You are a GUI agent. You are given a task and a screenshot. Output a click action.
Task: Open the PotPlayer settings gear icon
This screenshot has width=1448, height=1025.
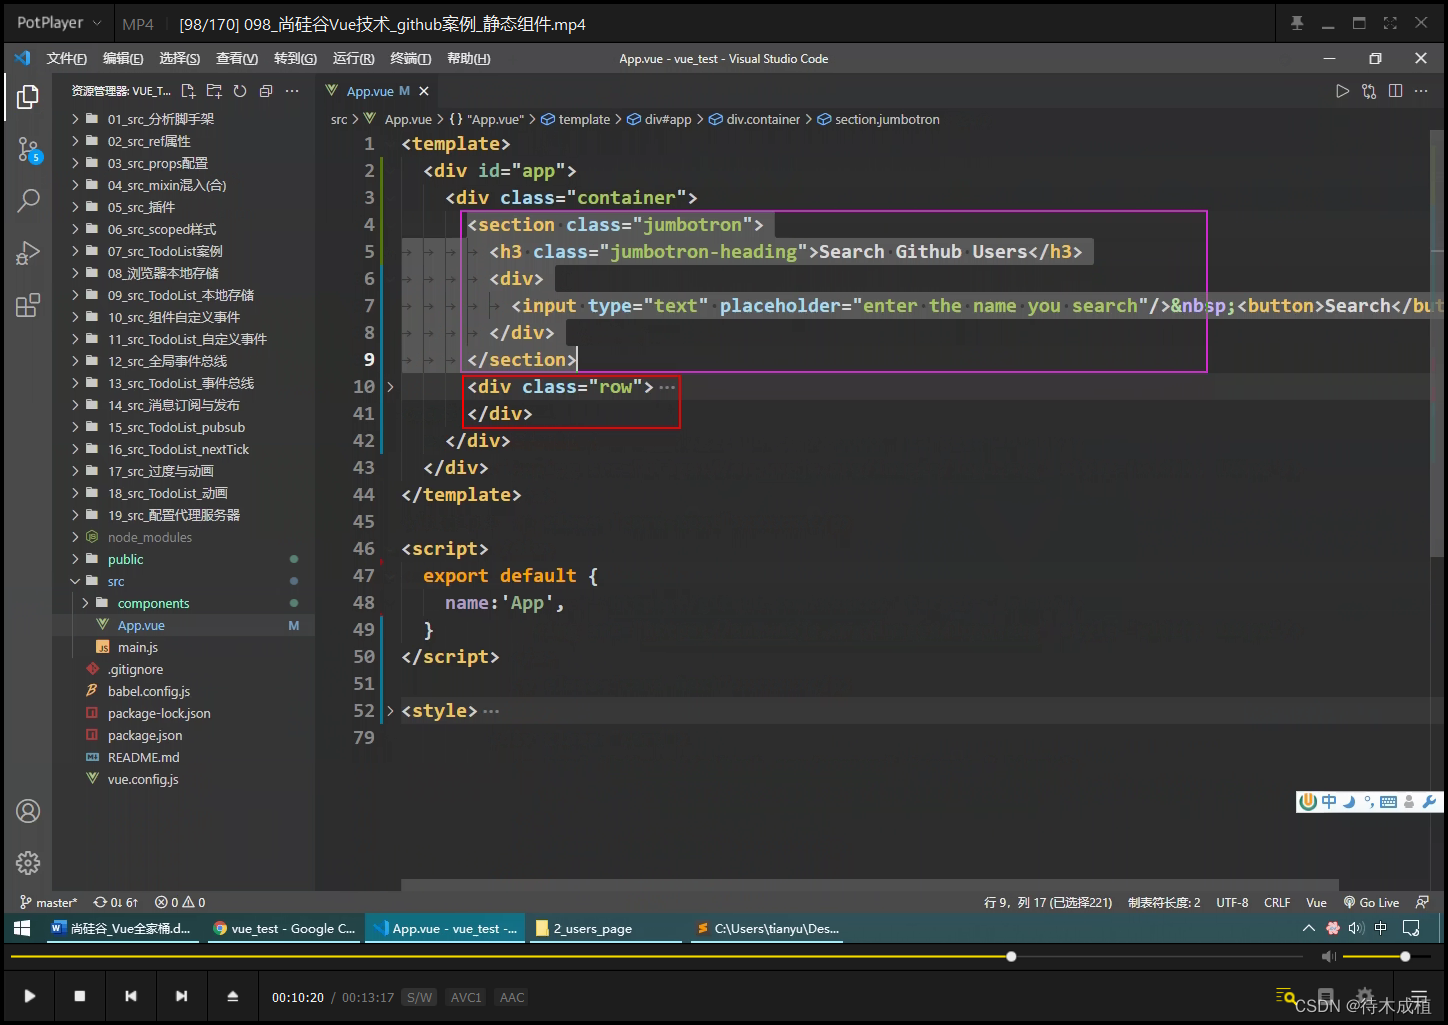[1365, 996]
